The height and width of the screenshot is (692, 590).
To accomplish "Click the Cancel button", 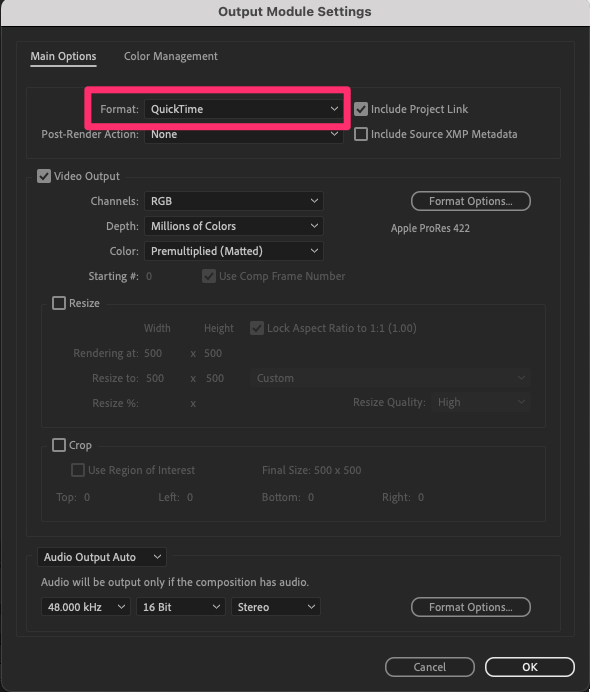I will click(430, 667).
